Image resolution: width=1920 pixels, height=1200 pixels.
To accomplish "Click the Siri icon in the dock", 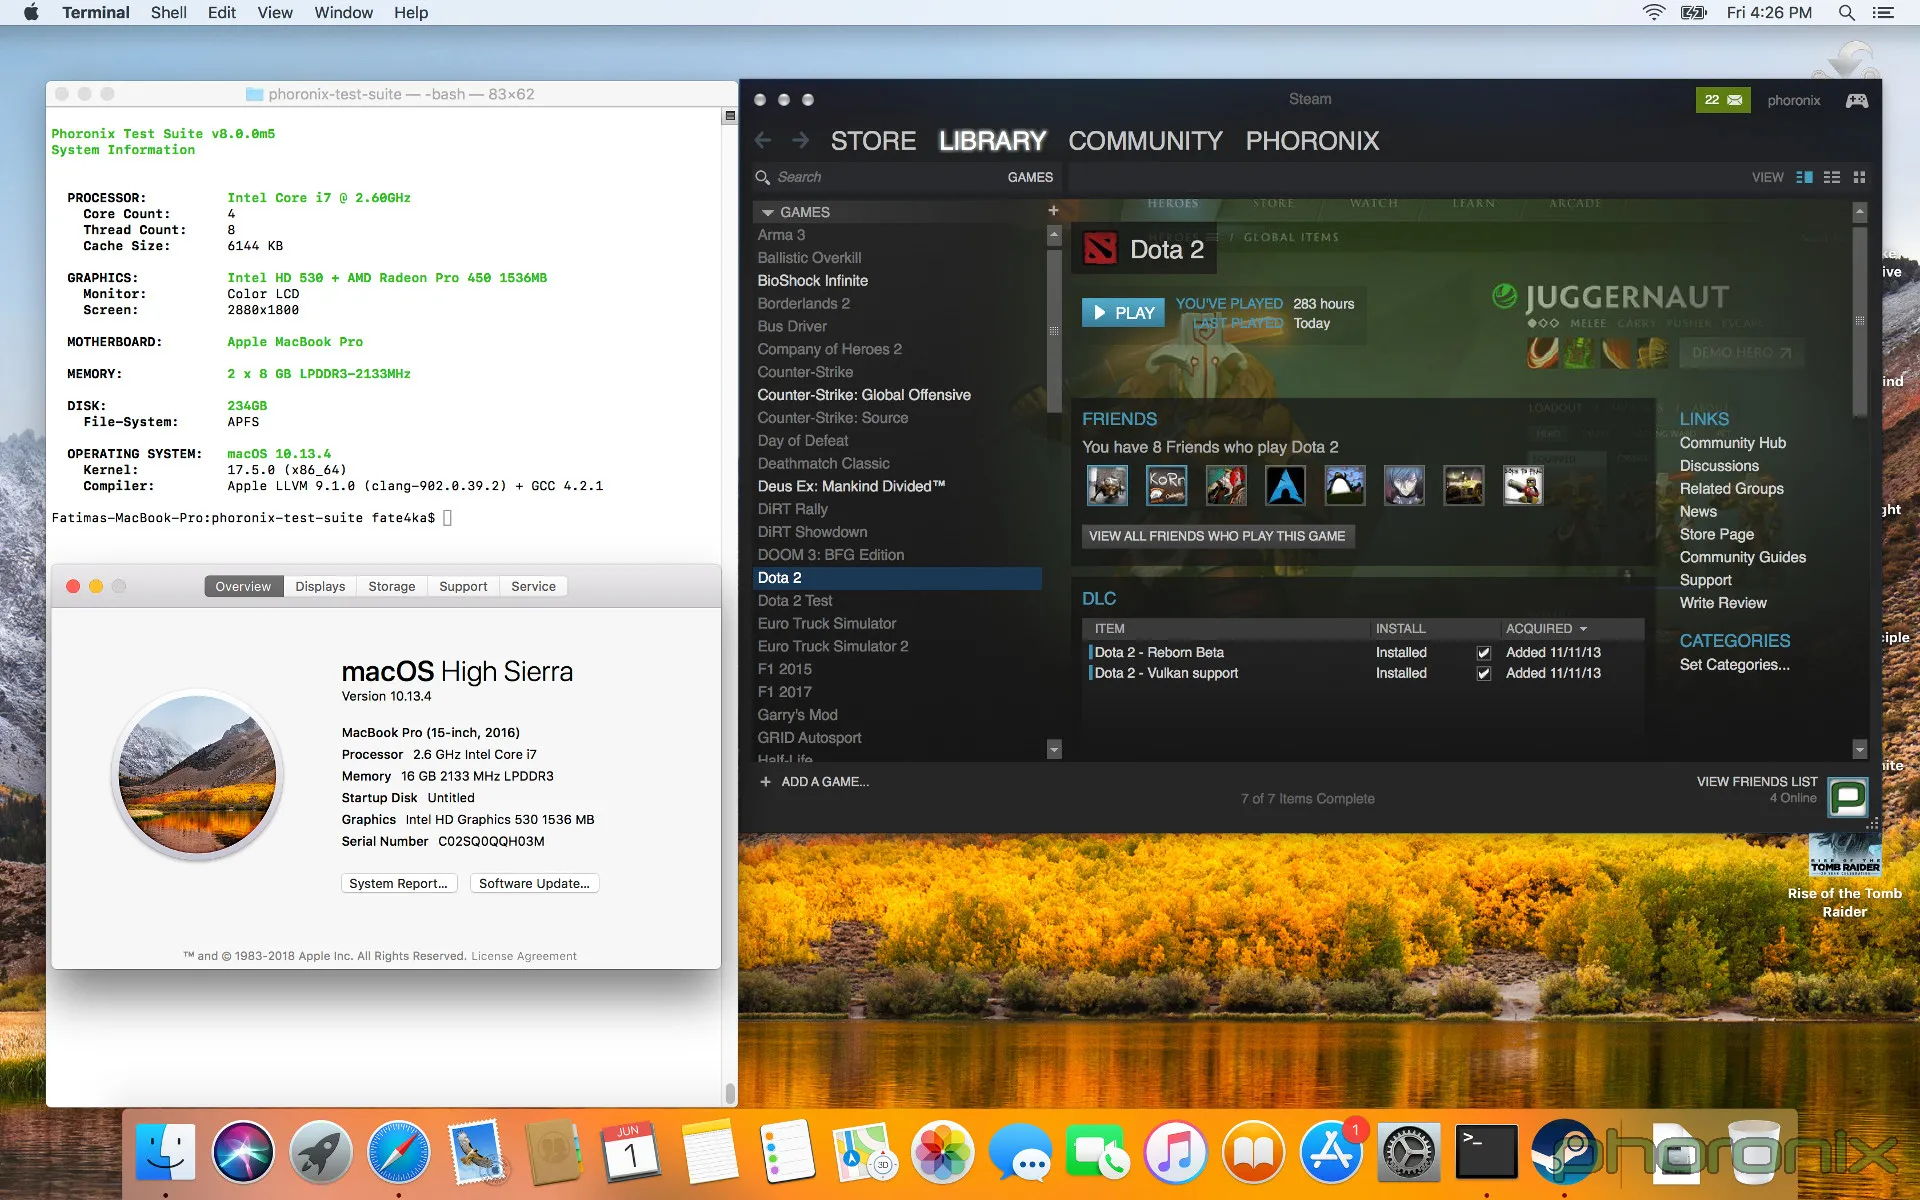I will (x=245, y=1149).
